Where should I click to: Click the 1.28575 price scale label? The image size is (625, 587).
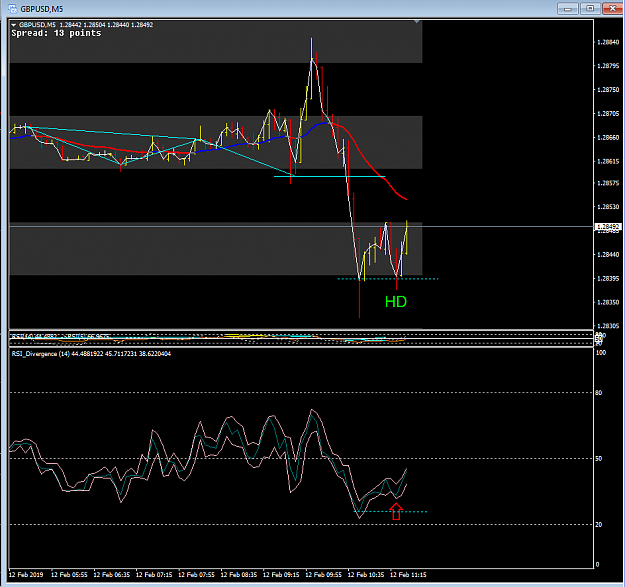608,183
